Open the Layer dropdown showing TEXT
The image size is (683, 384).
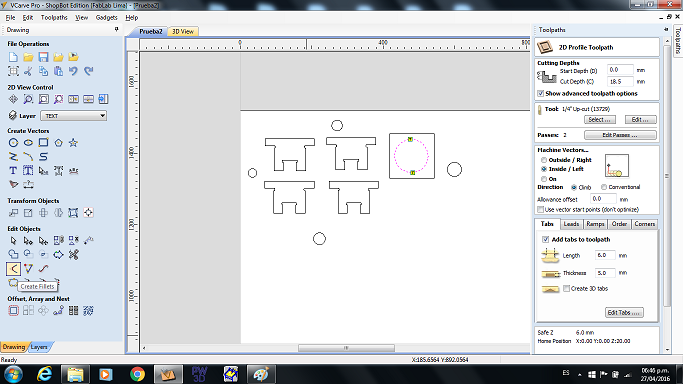[x=74, y=116]
